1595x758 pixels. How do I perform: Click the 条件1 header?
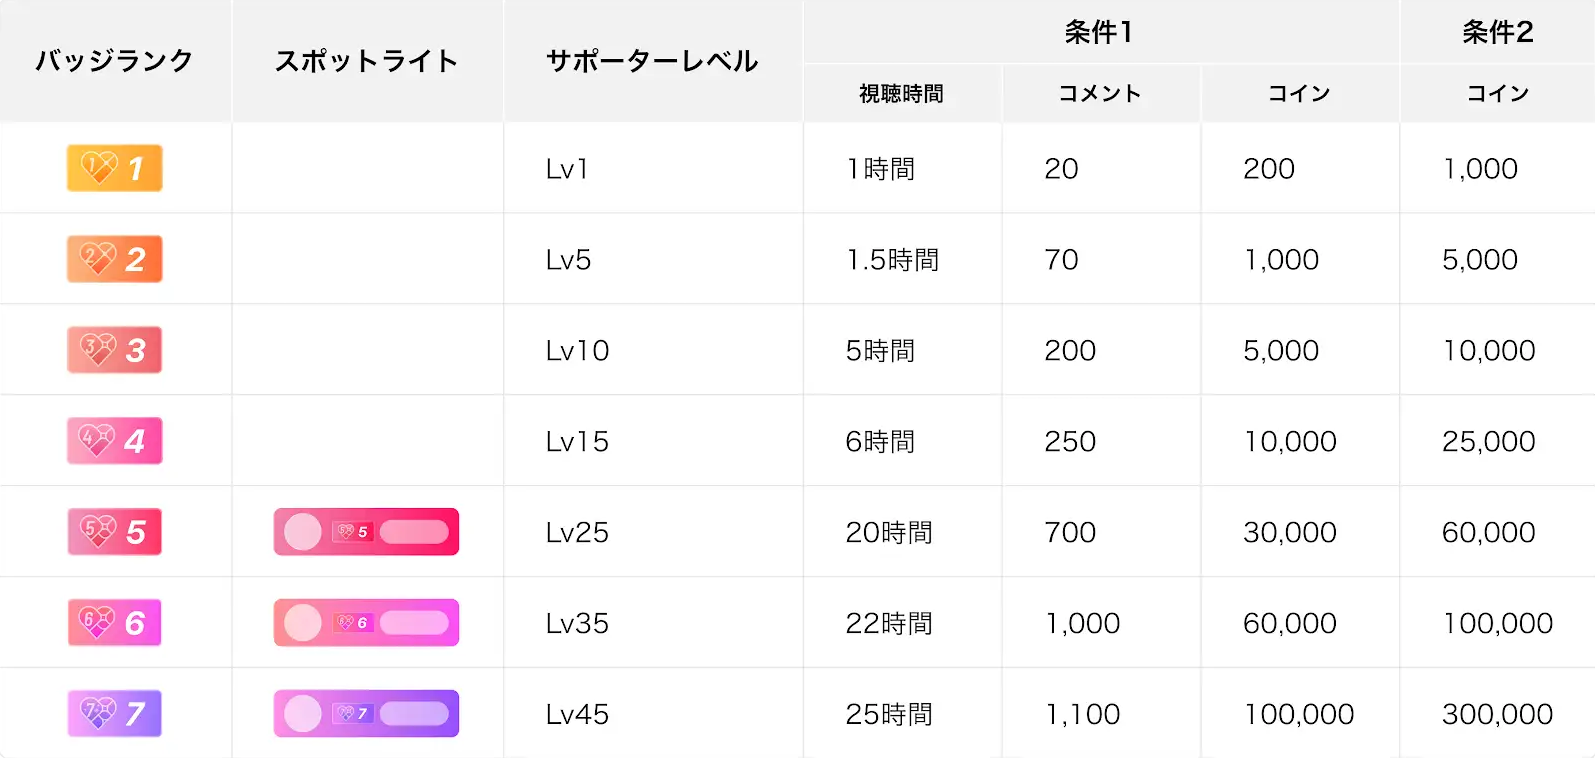1099,32
